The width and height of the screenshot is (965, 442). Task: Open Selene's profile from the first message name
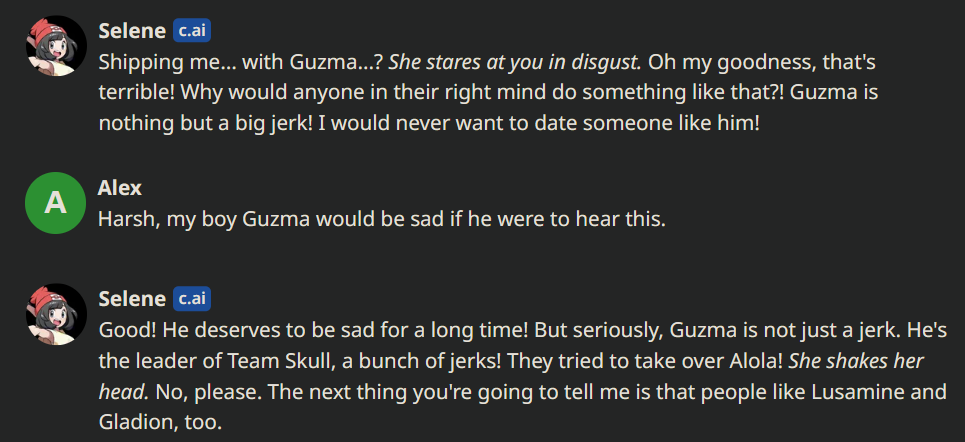[x=132, y=31]
